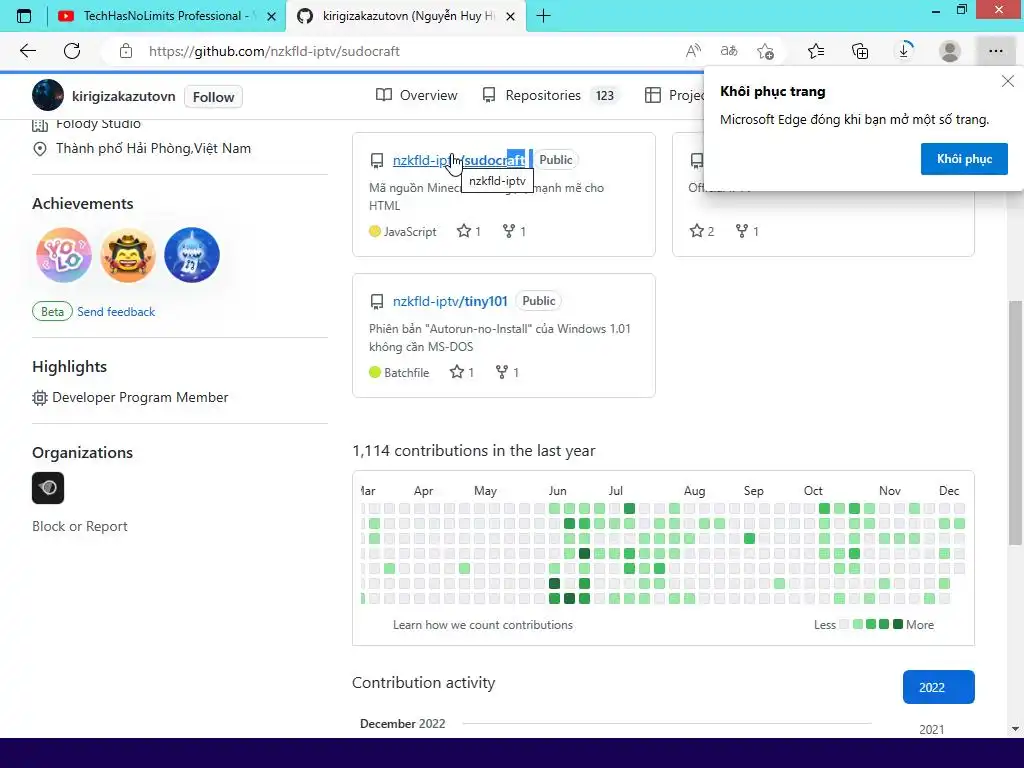Image resolution: width=1024 pixels, height=768 pixels.
Task: Click Developer Program Member highlight
Action: 131,397
